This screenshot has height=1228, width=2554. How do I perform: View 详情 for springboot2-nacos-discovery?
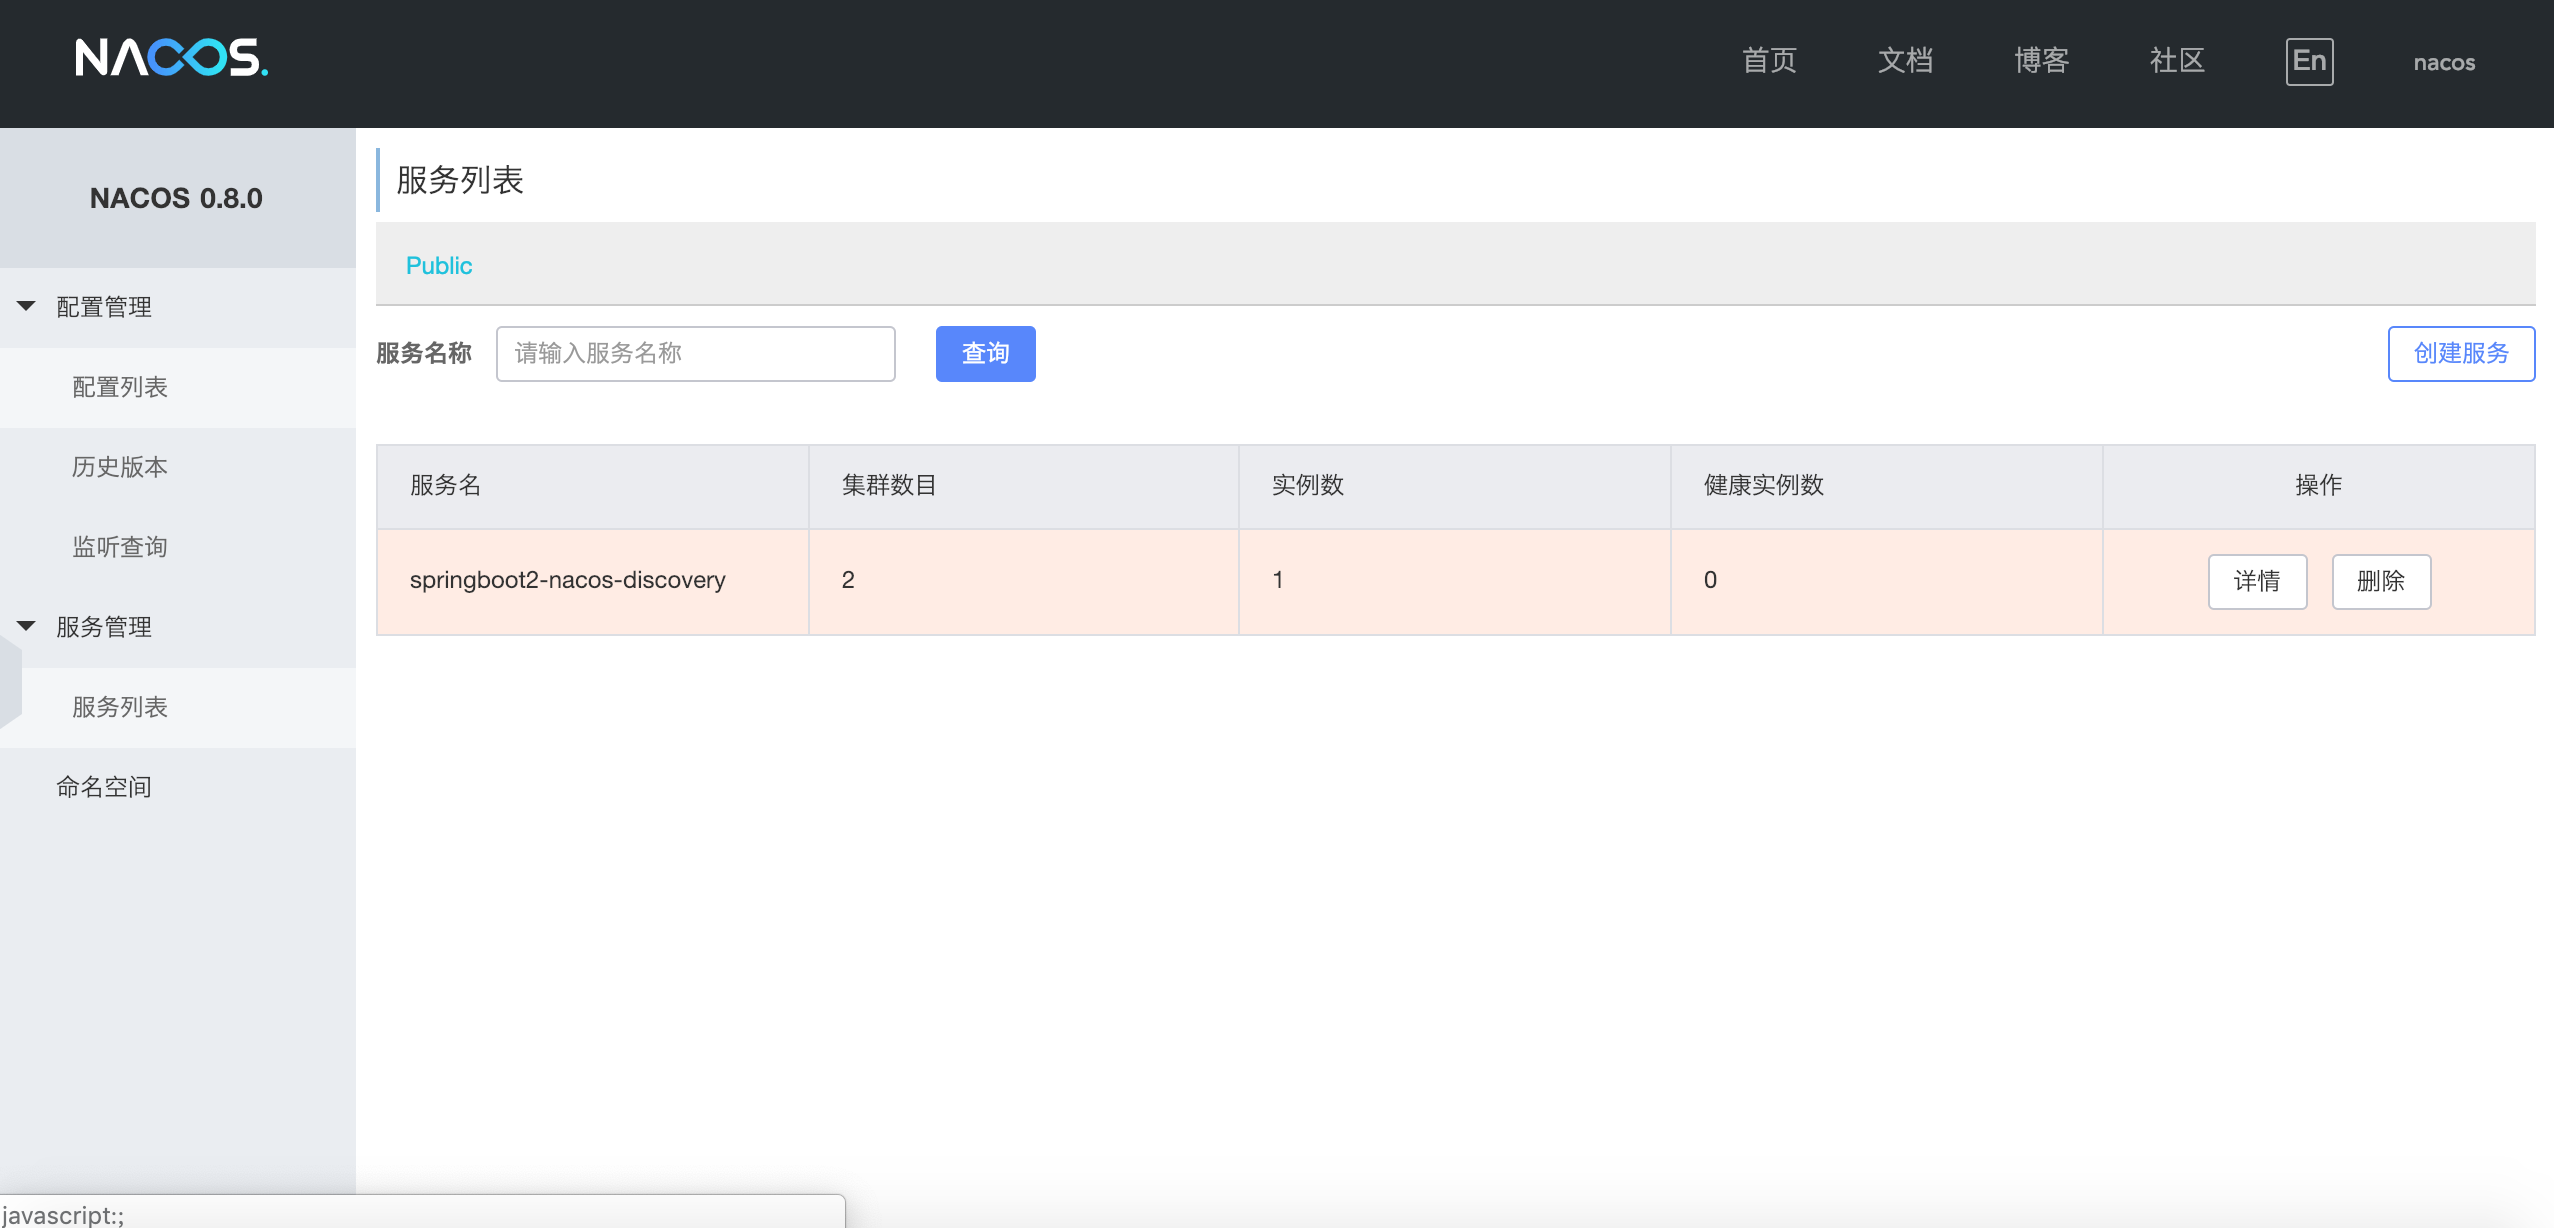[2257, 581]
